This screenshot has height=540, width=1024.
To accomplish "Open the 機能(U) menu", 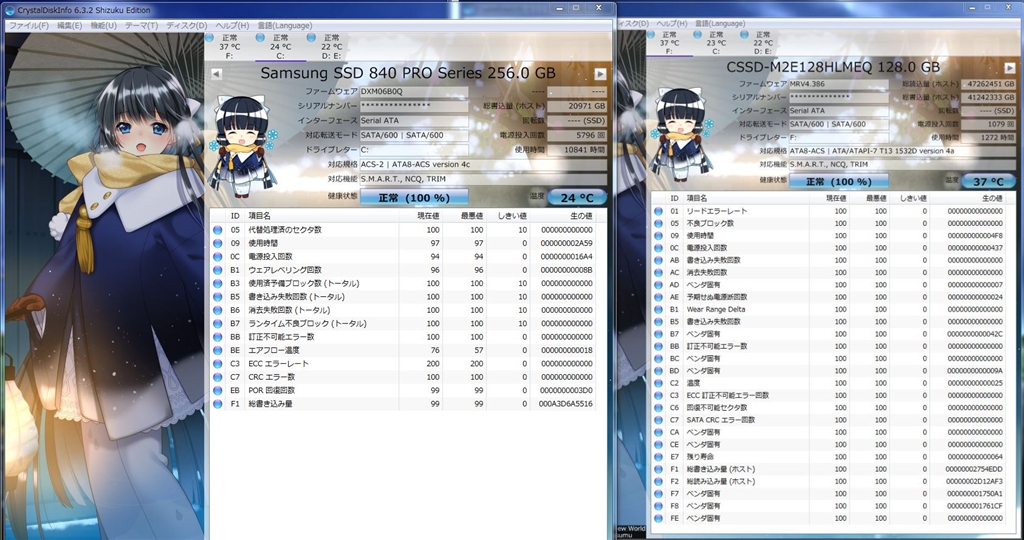I will 103,25.
